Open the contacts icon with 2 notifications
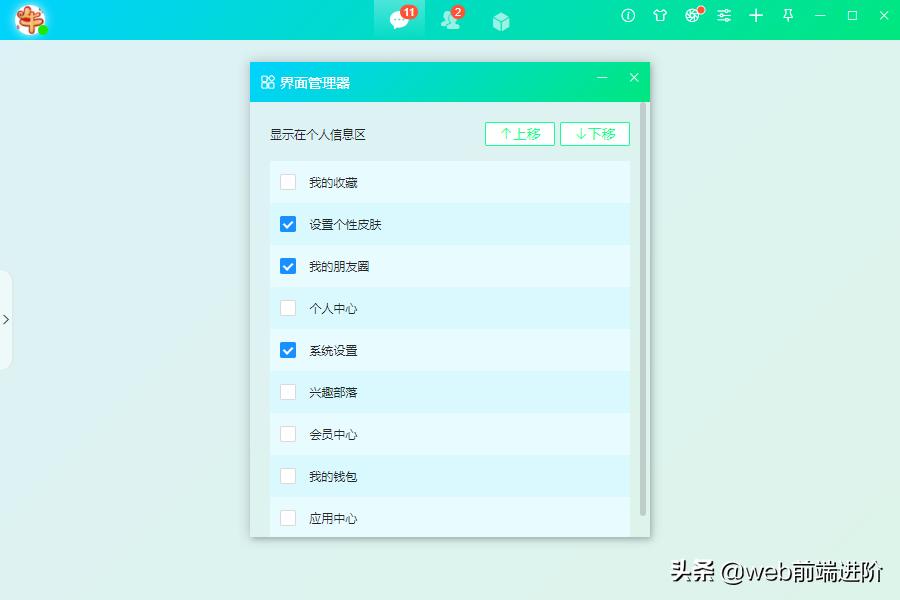 (x=448, y=19)
